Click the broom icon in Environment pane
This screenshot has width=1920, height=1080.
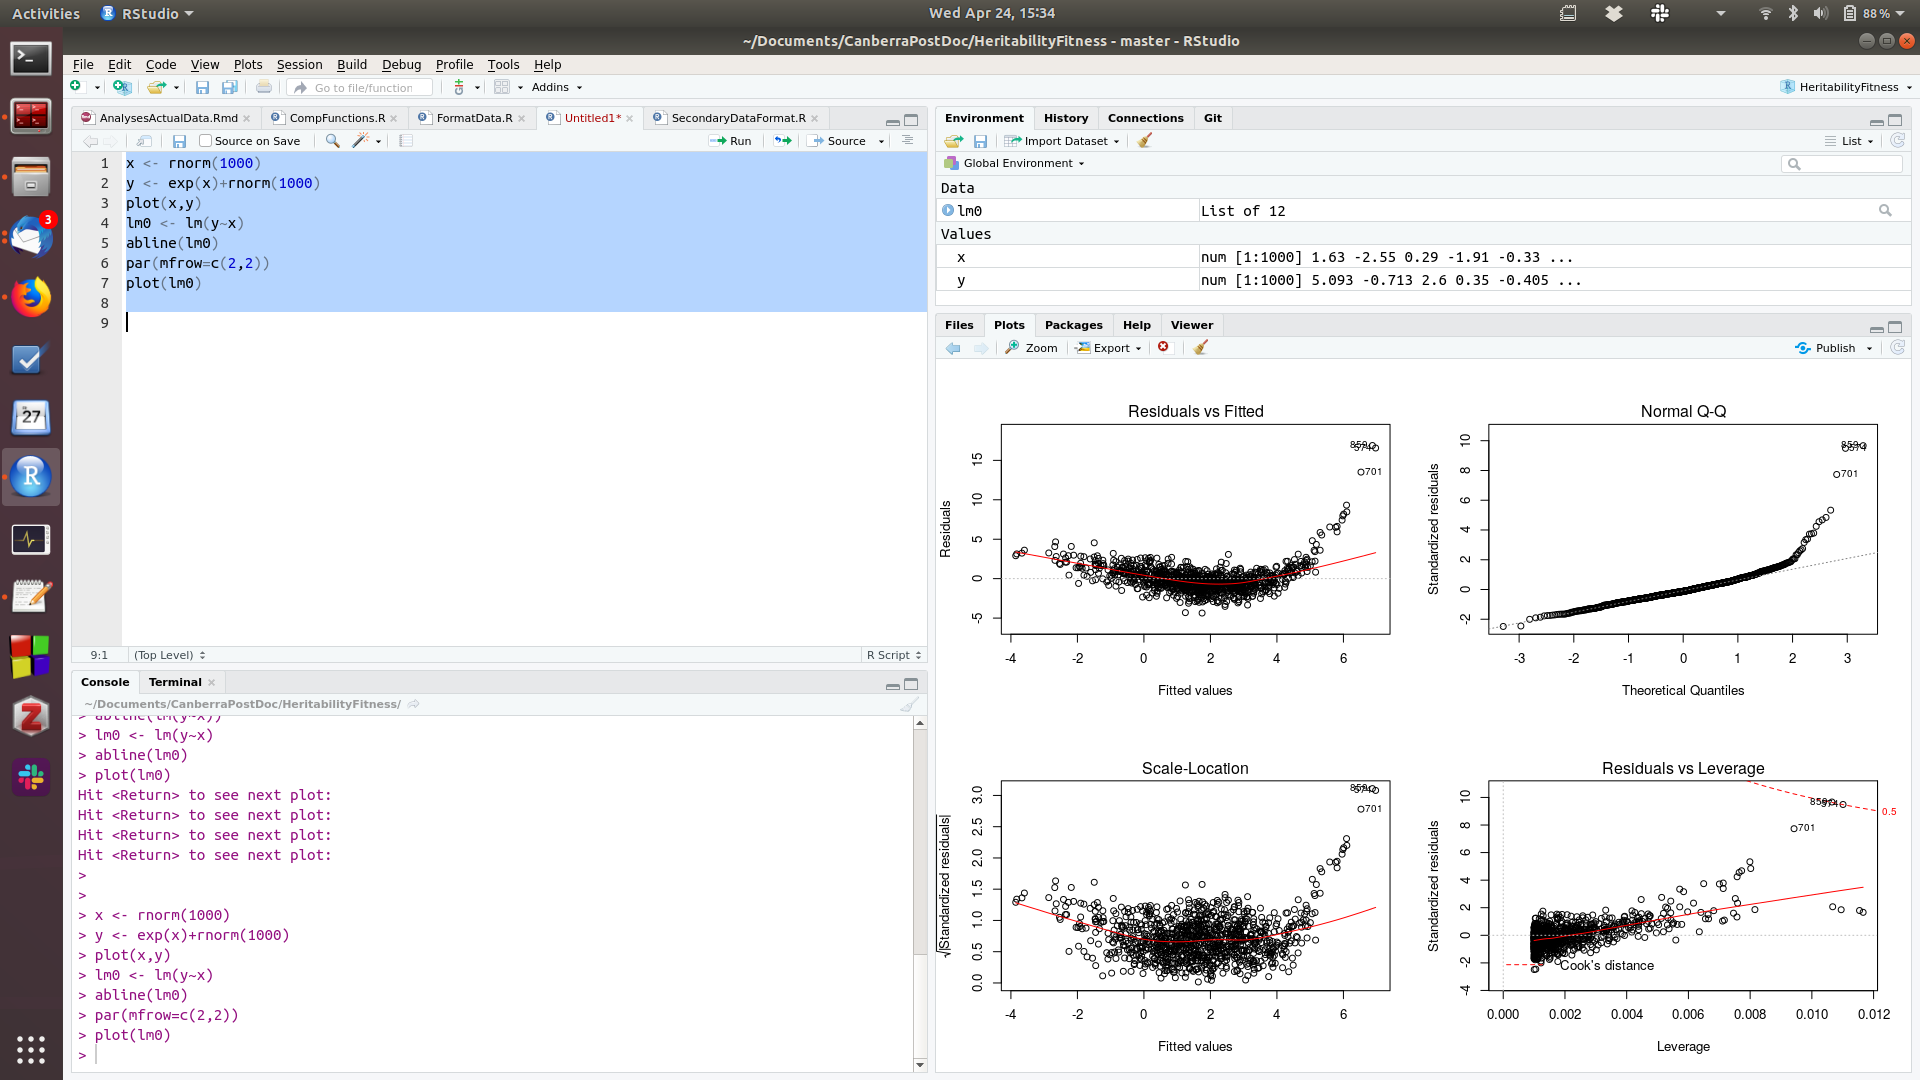coord(1145,141)
